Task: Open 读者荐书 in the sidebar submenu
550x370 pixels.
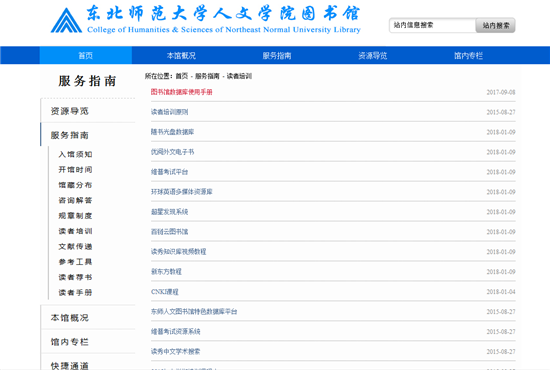Action: click(75, 277)
